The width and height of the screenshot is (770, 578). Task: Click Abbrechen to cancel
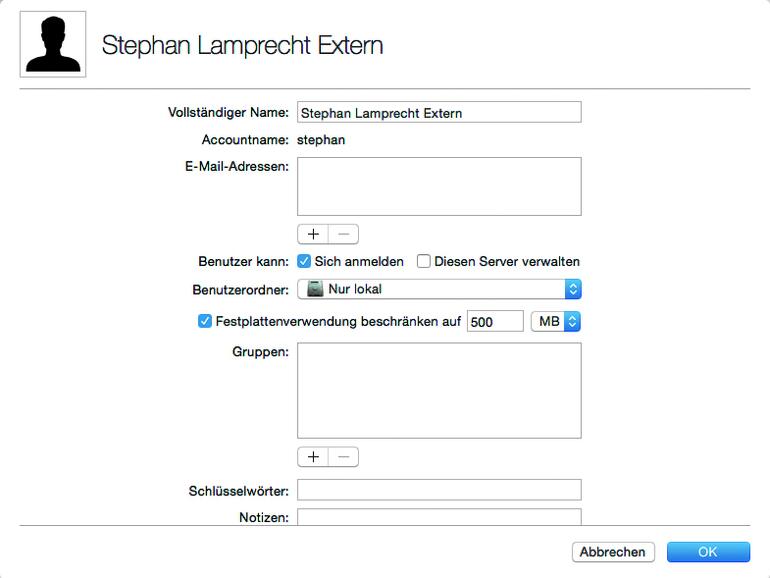(x=613, y=552)
